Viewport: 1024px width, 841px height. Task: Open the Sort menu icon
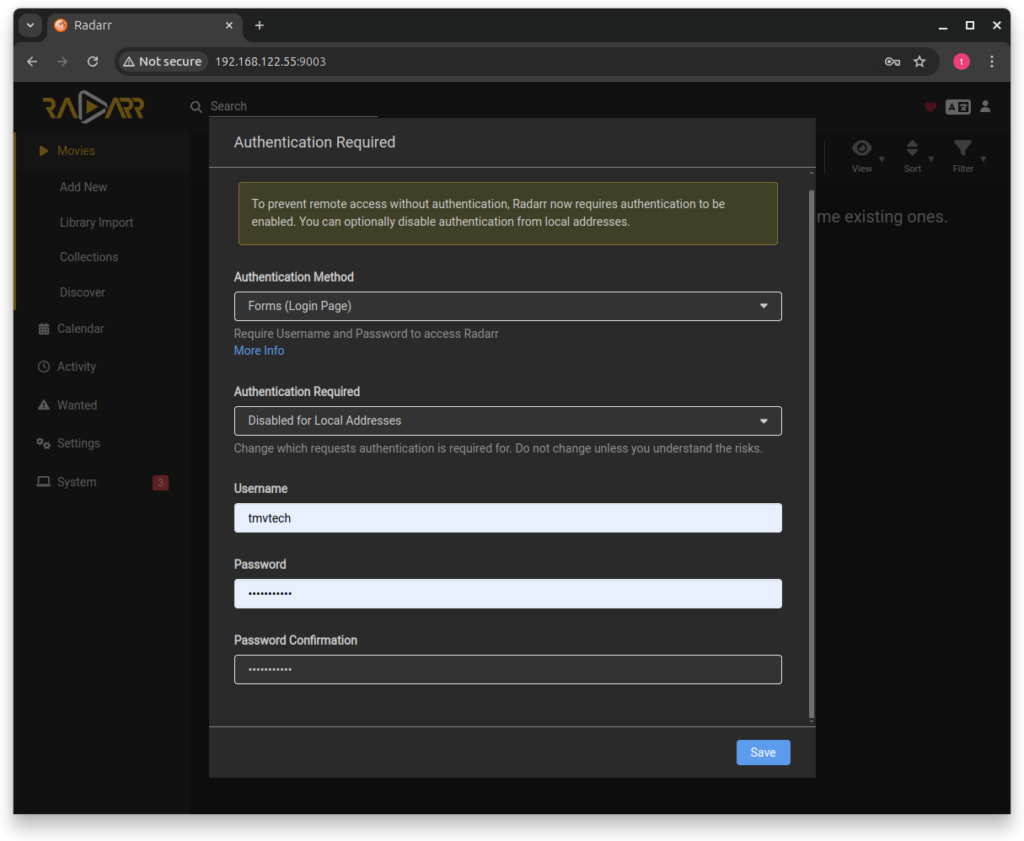click(912, 149)
